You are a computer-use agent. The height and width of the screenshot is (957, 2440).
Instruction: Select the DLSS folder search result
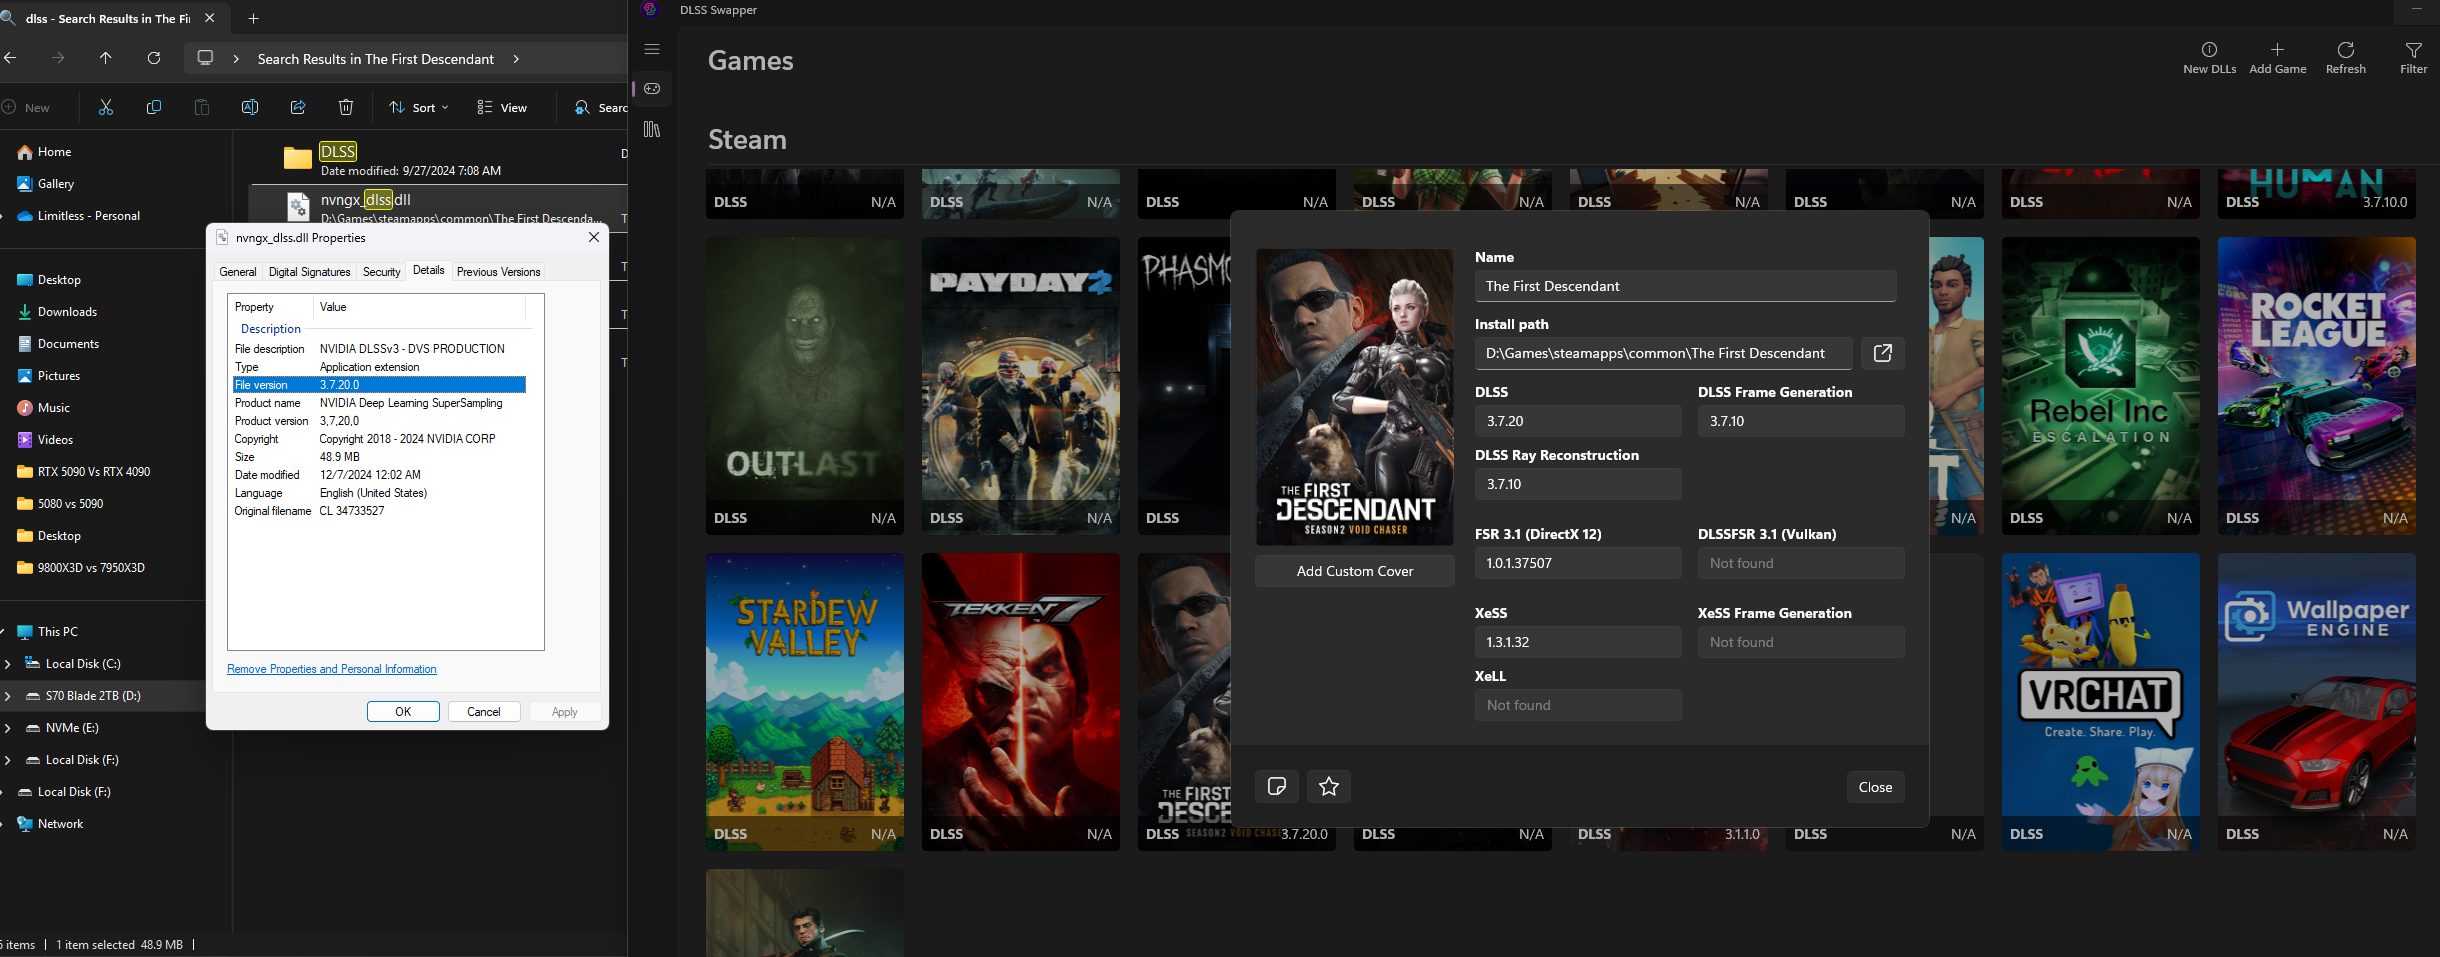(440, 160)
